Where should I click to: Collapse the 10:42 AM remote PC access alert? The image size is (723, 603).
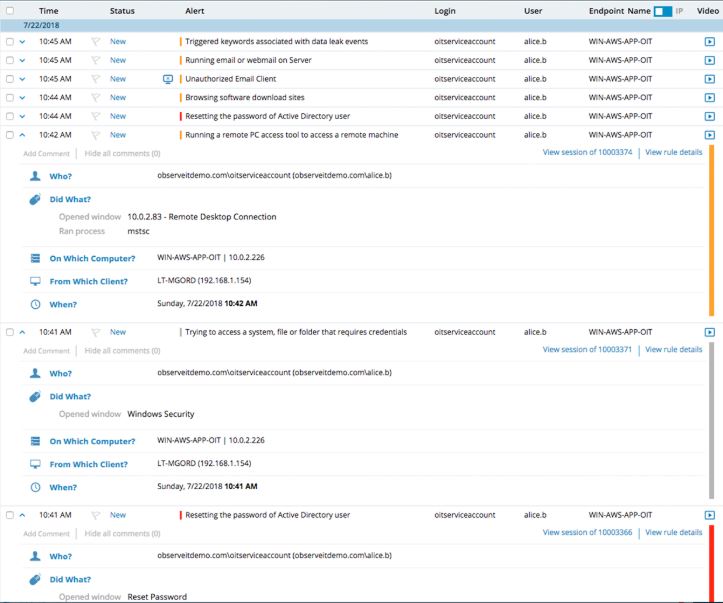[22, 135]
